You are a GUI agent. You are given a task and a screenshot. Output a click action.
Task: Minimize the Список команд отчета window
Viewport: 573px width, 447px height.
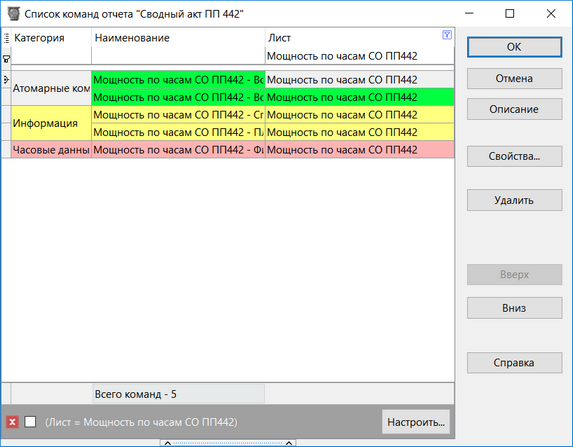[x=469, y=14]
